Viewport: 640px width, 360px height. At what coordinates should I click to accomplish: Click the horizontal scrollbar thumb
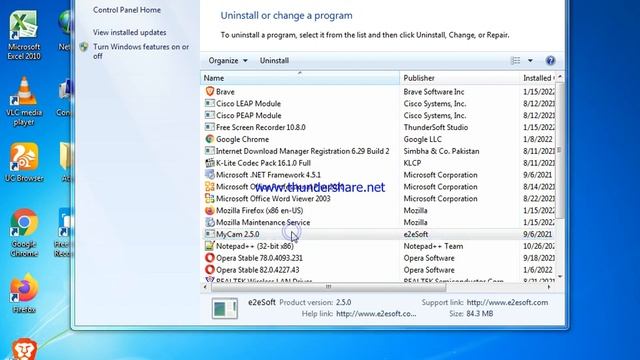tap(329, 287)
